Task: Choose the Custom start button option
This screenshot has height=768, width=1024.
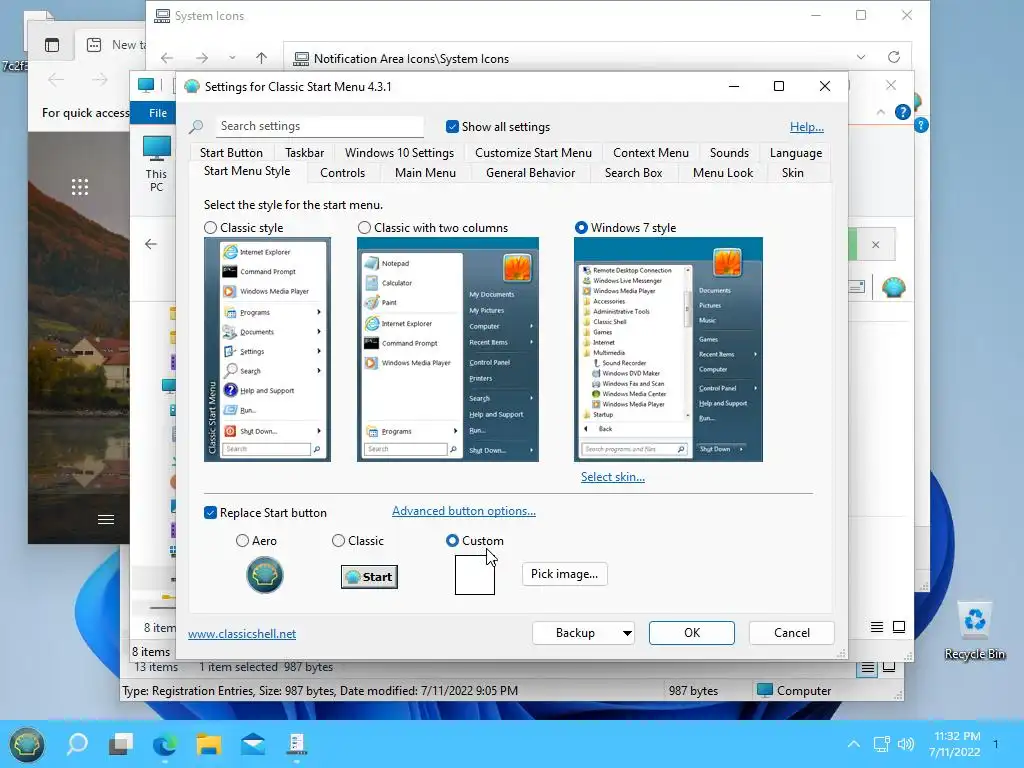Action: pos(452,541)
